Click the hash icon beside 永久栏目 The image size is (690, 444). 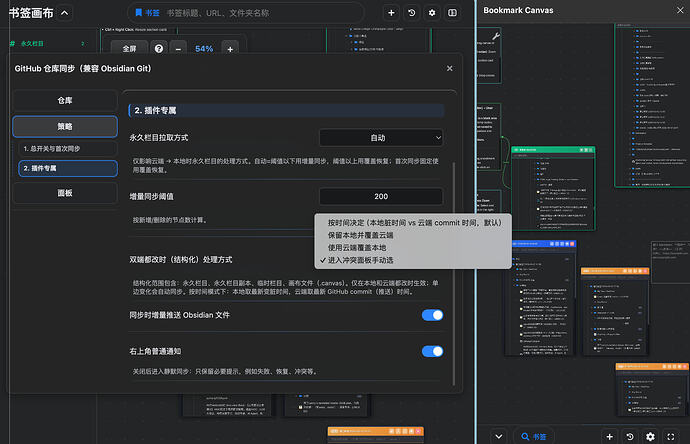point(12,43)
